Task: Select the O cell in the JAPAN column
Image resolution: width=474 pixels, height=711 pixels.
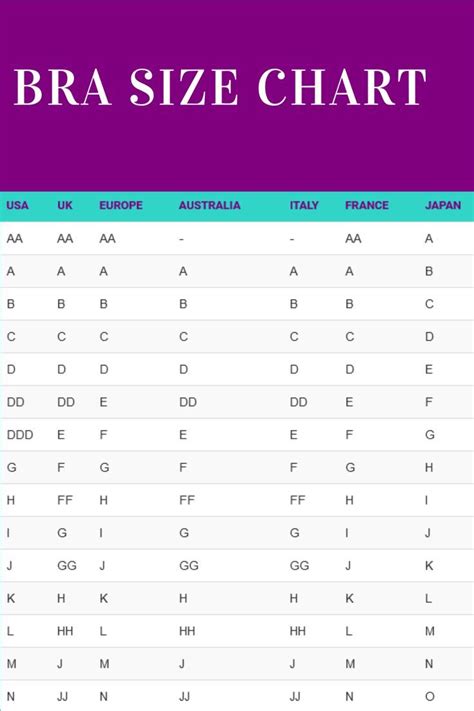Action: 430,696
